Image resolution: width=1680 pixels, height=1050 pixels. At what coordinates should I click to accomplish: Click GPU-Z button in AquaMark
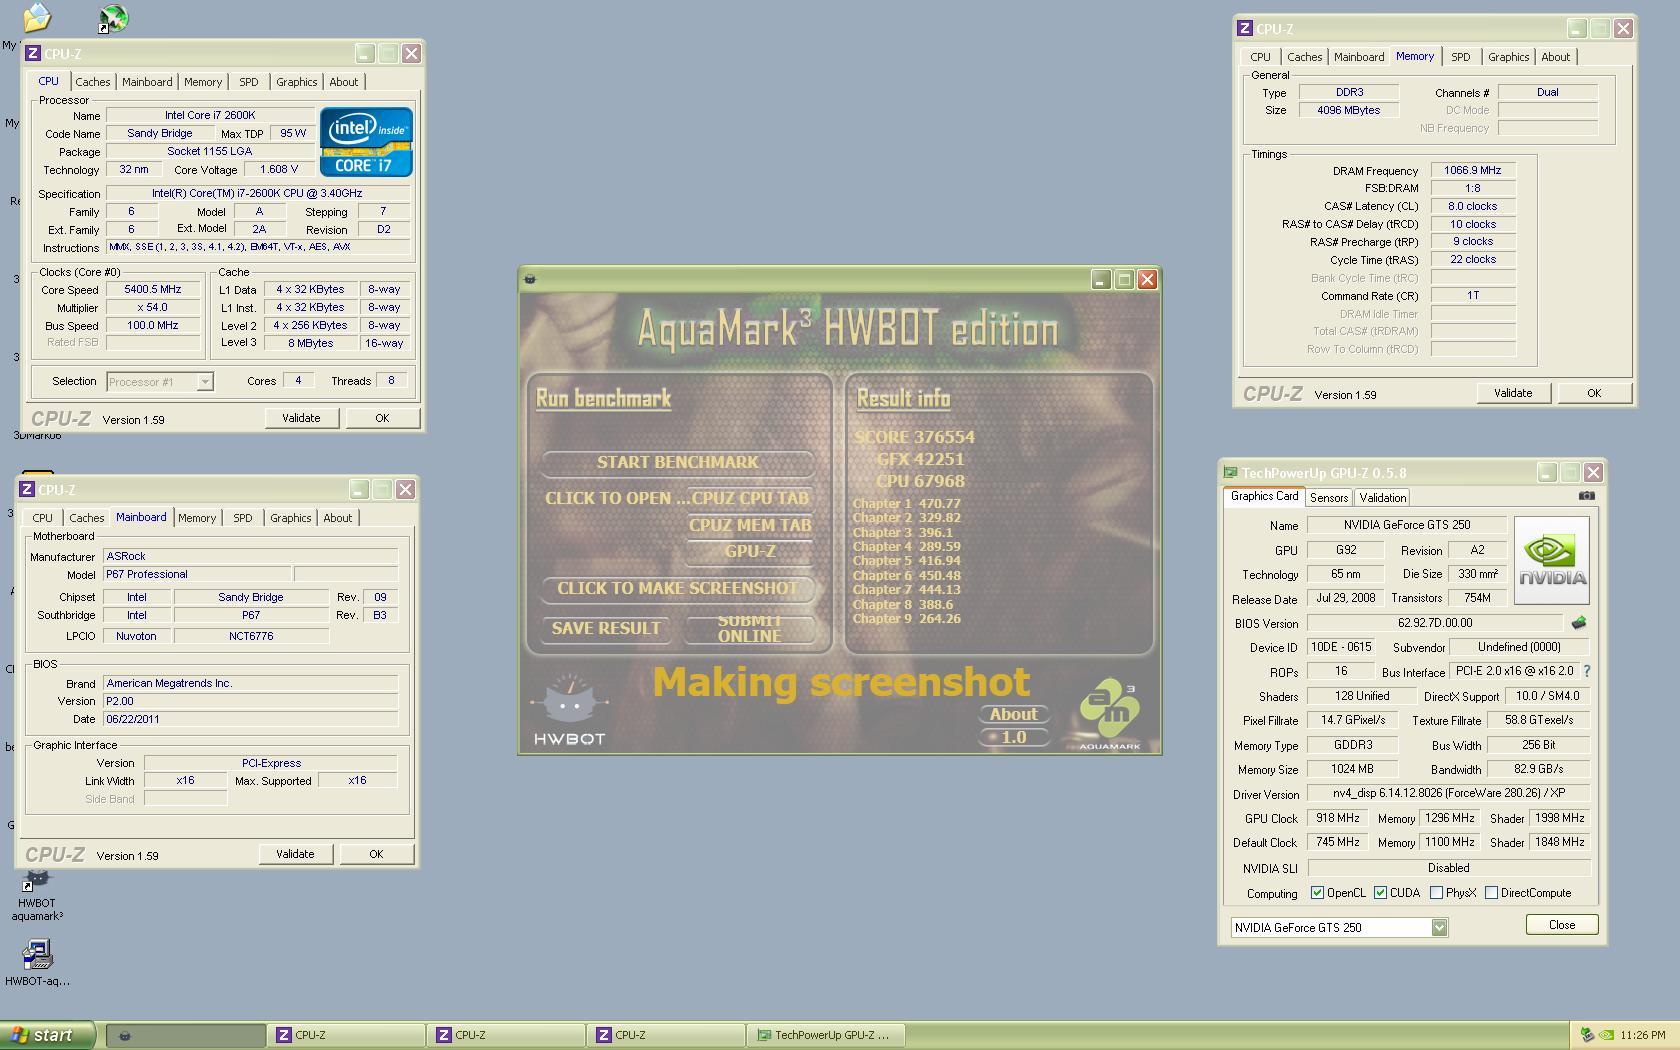click(750, 551)
